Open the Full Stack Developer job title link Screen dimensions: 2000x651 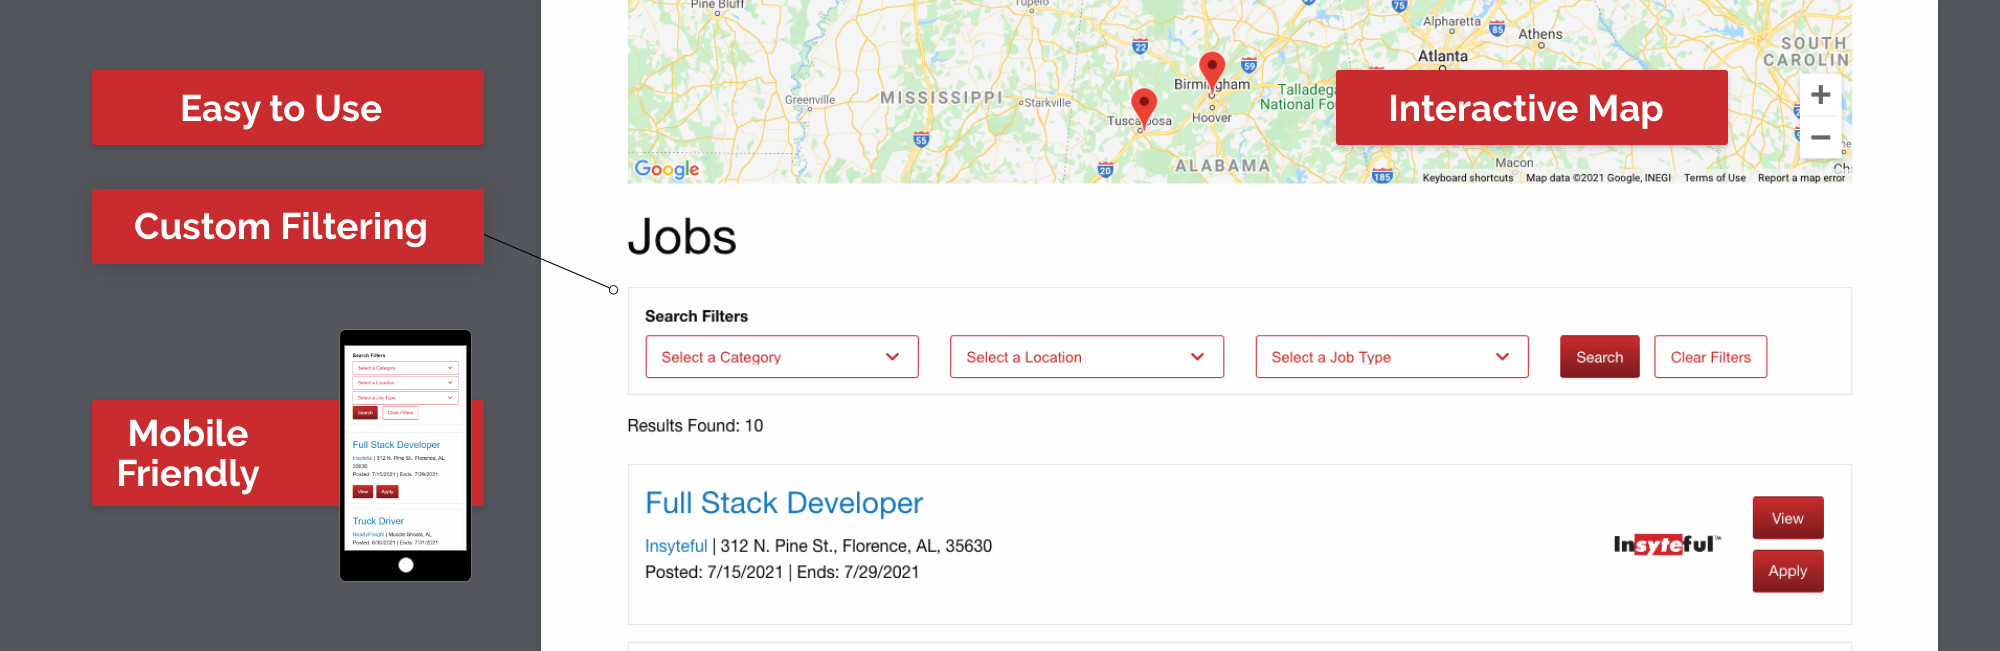[x=783, y=503]
